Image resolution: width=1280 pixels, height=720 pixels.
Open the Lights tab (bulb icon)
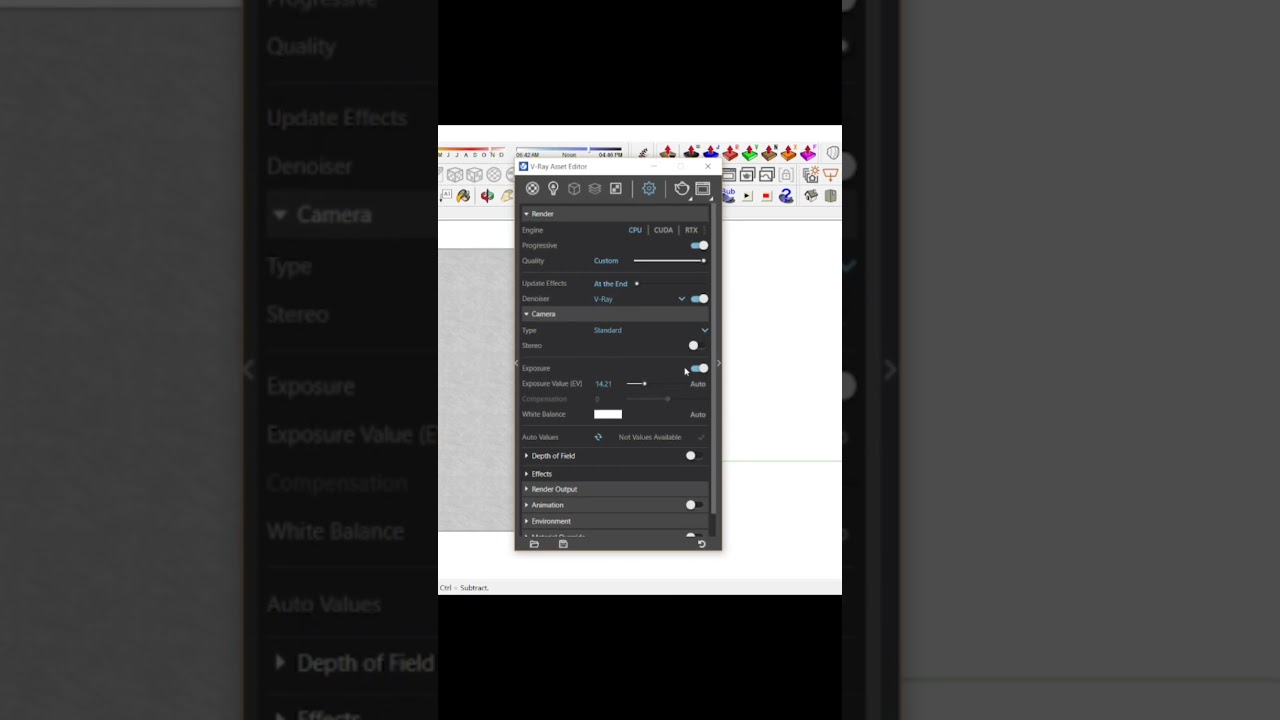pyautogui.click(x=553, y=189)
